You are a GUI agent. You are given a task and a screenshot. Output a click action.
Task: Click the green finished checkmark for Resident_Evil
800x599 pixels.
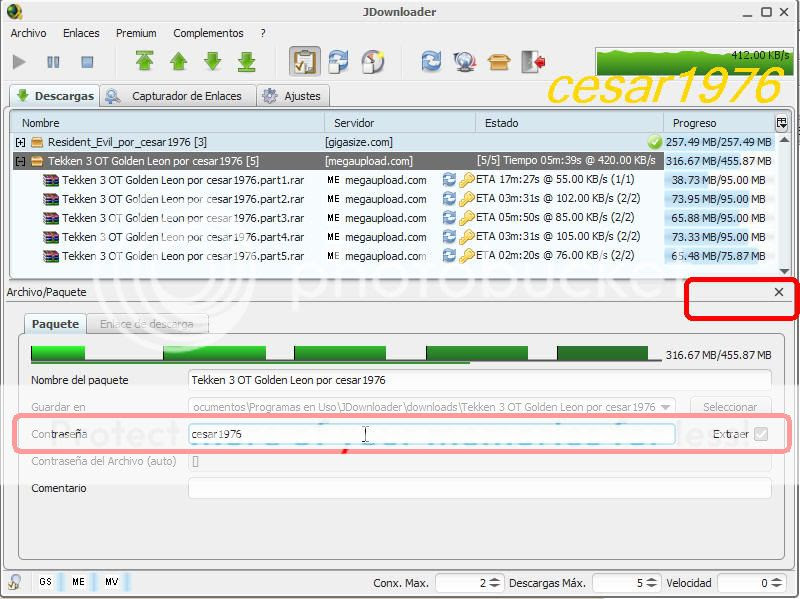(x=654, y=142)
